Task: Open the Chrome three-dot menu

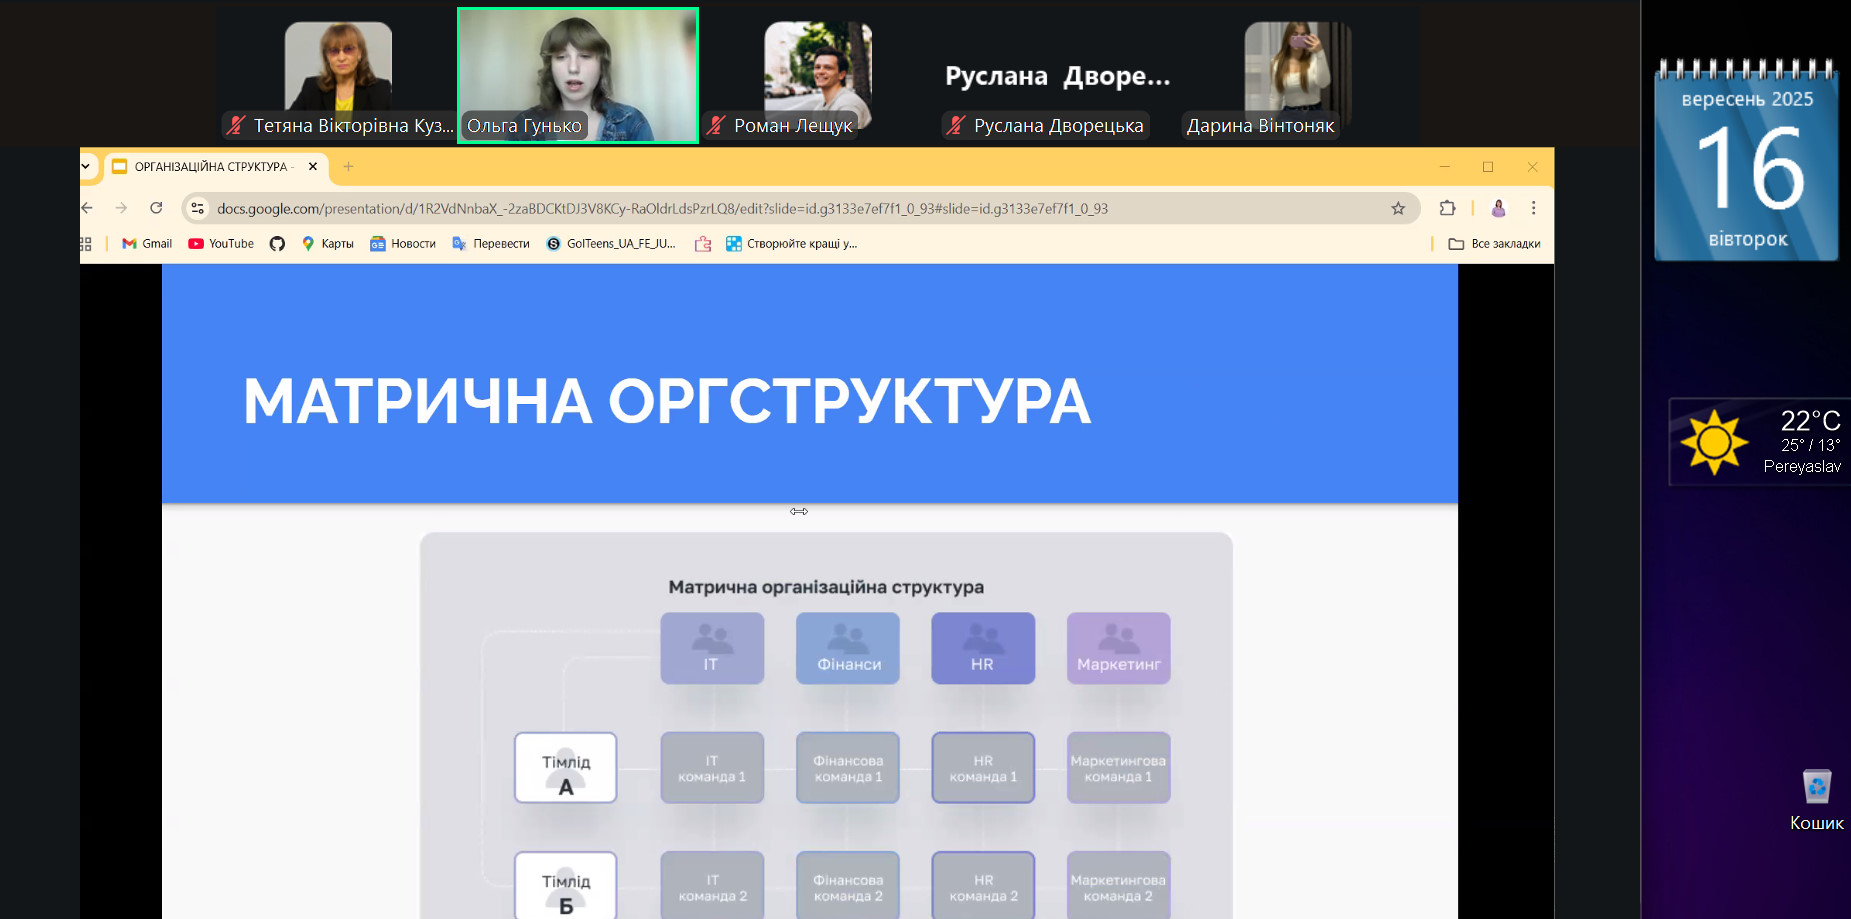Action: [1533, 208]
